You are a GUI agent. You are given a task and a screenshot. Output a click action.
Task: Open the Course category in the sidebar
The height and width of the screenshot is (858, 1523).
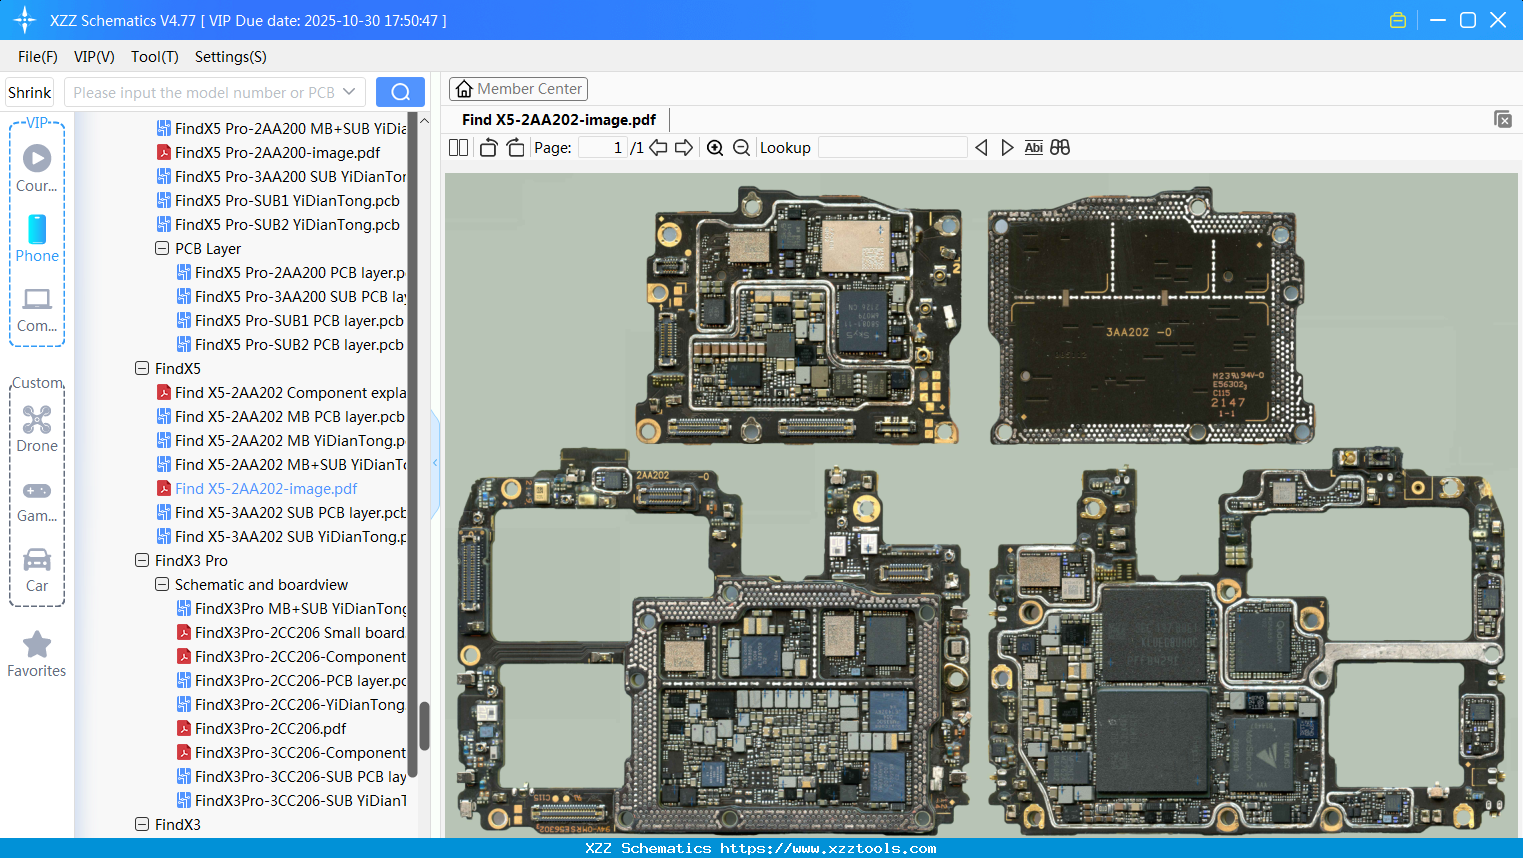point(37,168)
